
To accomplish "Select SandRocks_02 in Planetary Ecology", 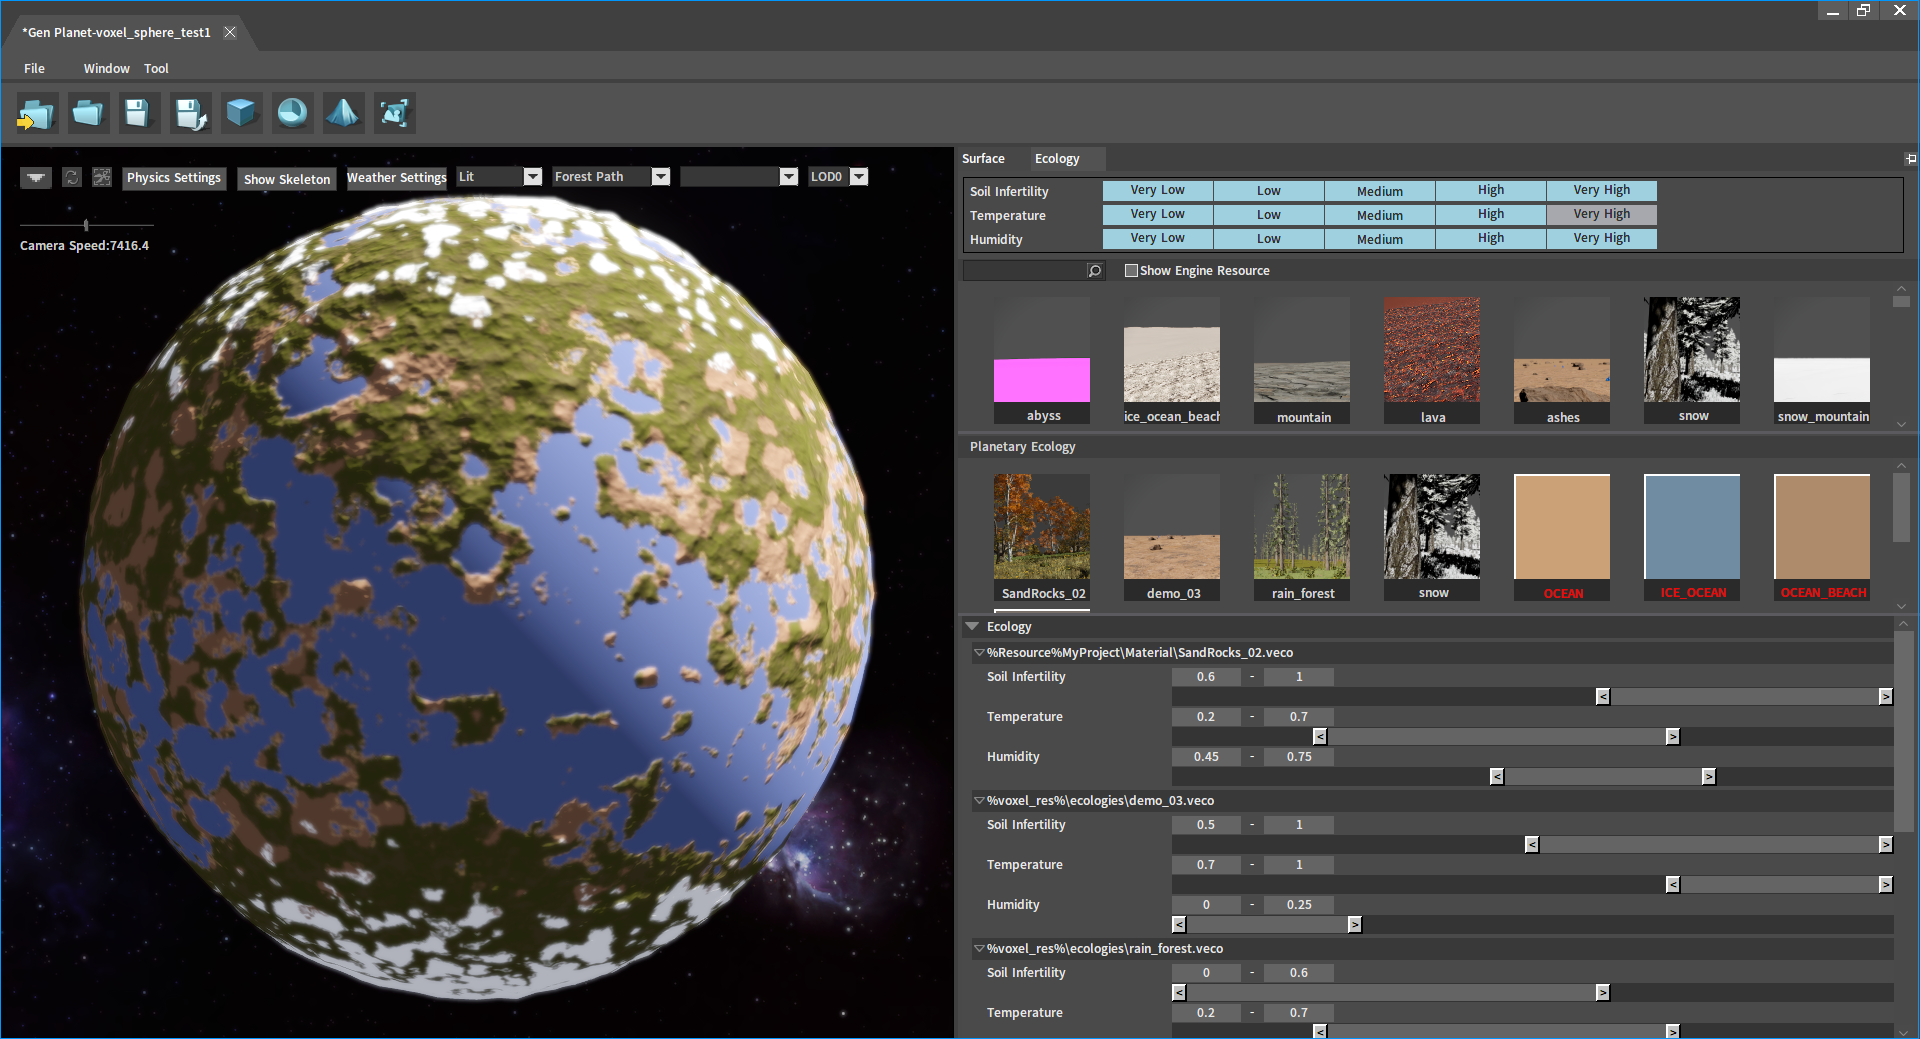I will coord(1042,538).
